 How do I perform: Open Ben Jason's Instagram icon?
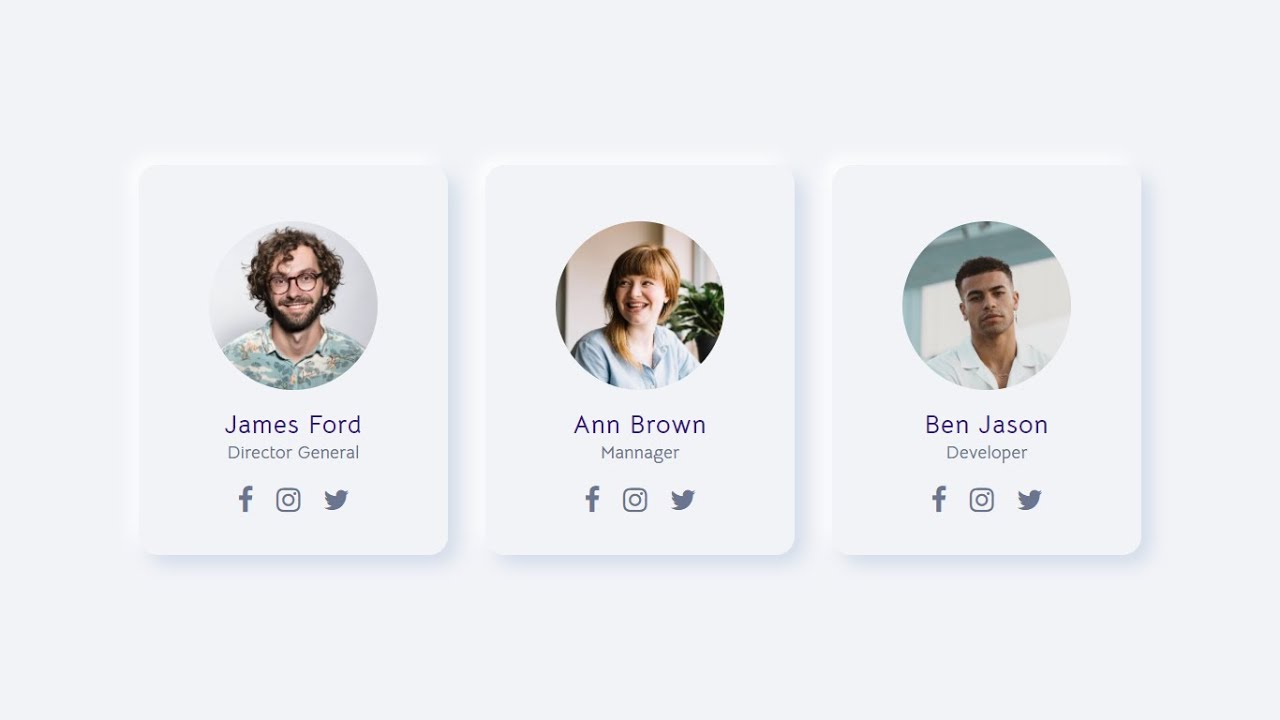982,500
